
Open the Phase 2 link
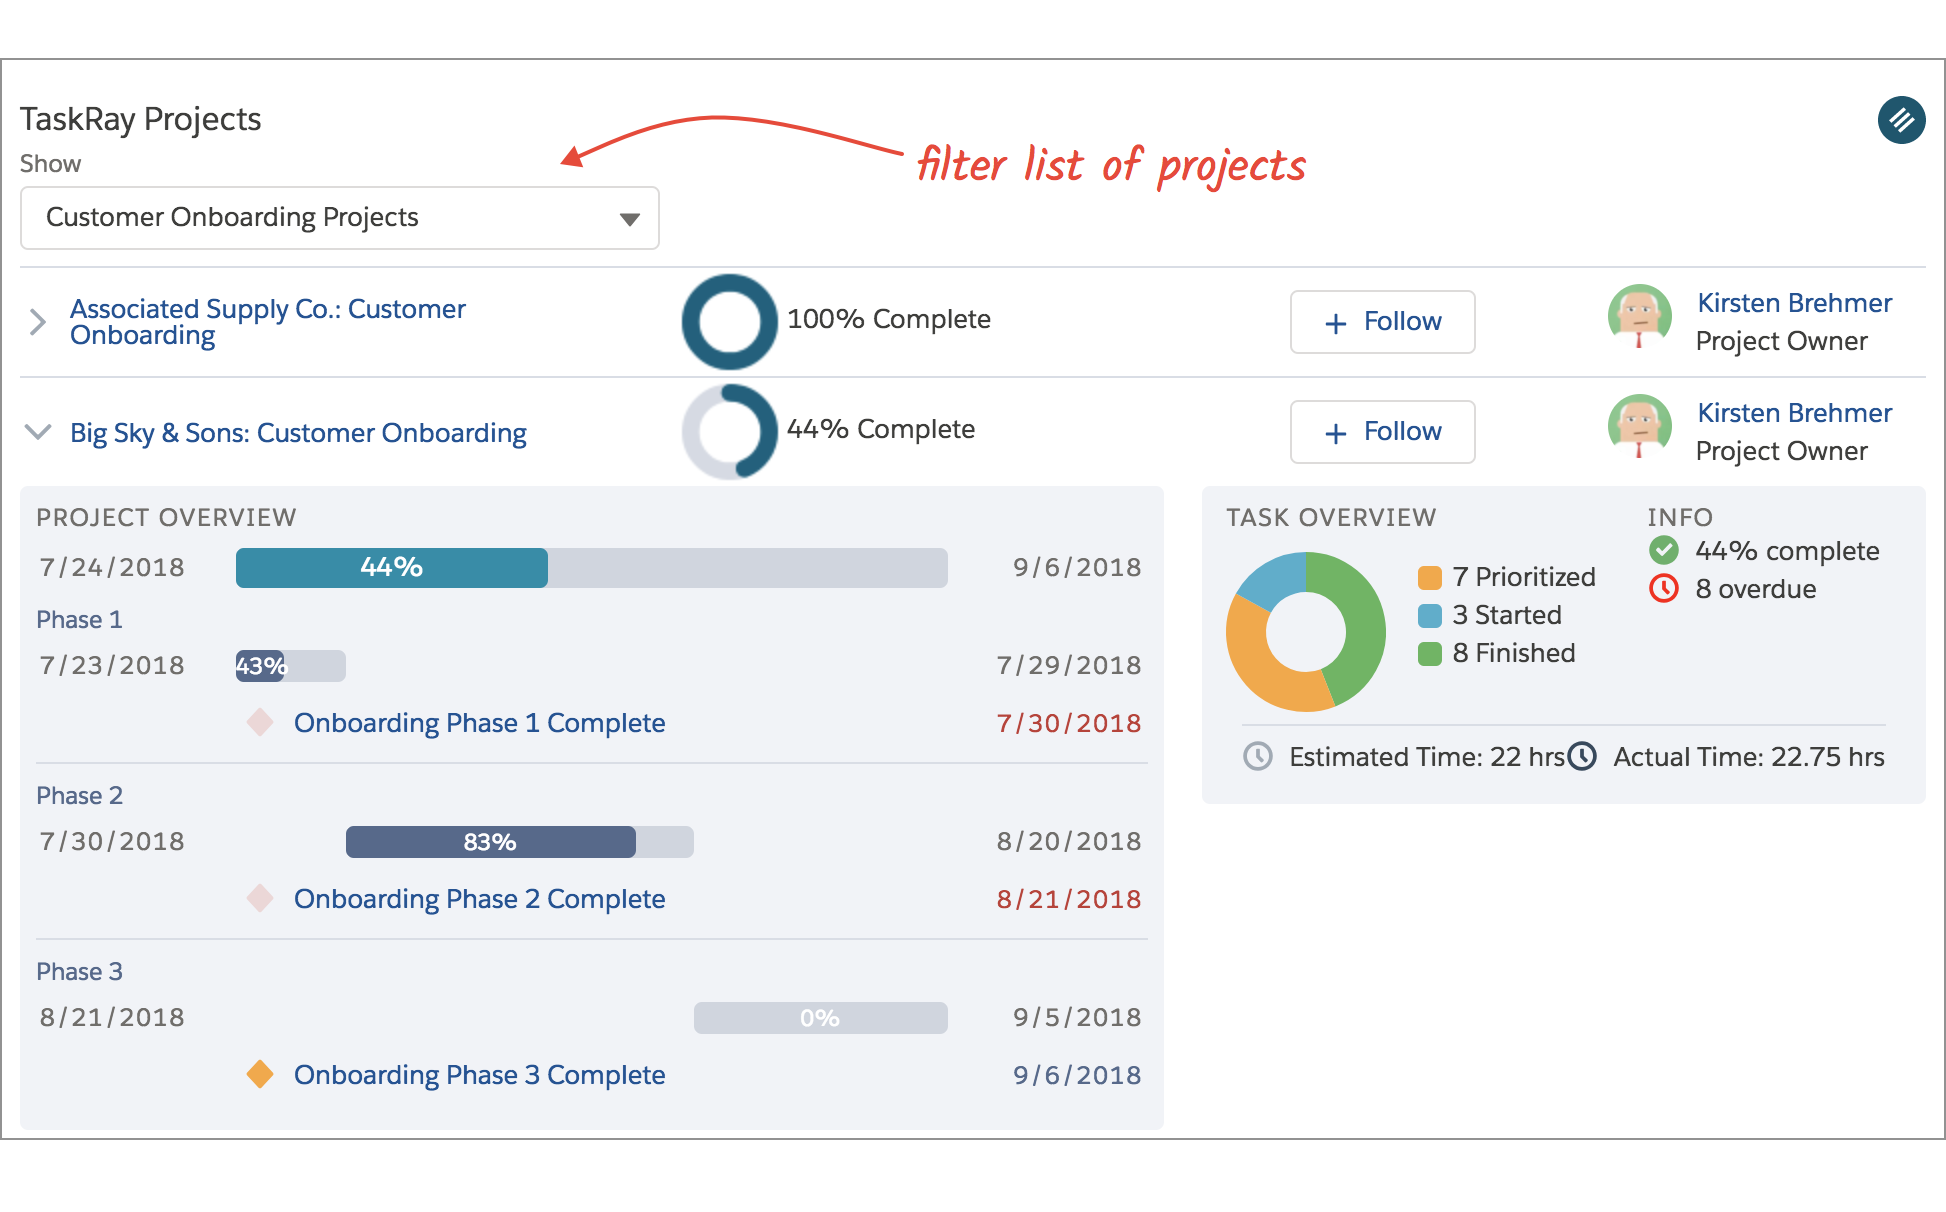click(x=79, y=796)
